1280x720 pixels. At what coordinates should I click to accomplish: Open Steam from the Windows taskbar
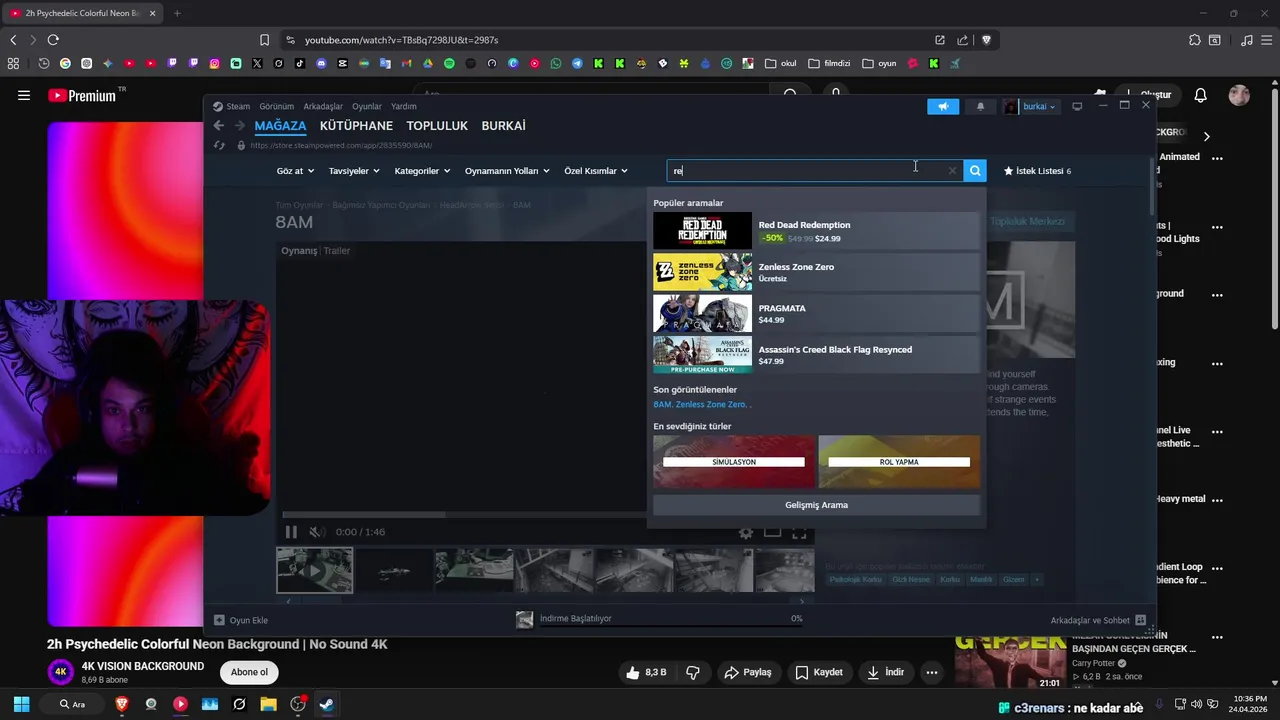point(326,704)
